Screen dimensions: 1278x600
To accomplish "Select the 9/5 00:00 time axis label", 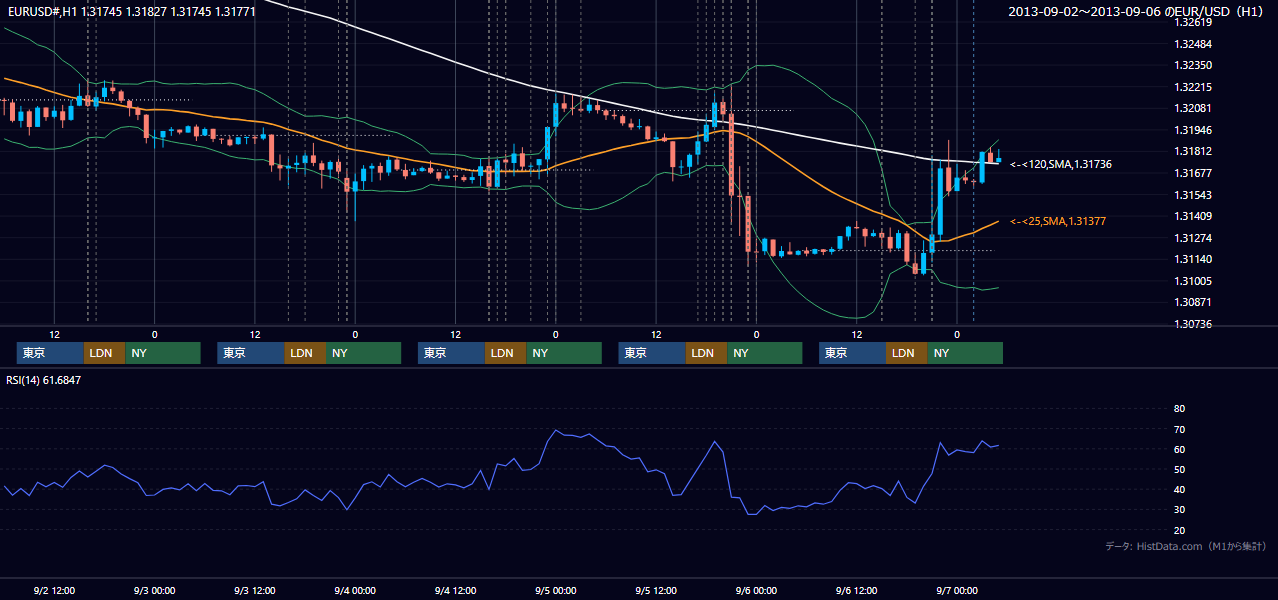I will (x=555, y=590).
